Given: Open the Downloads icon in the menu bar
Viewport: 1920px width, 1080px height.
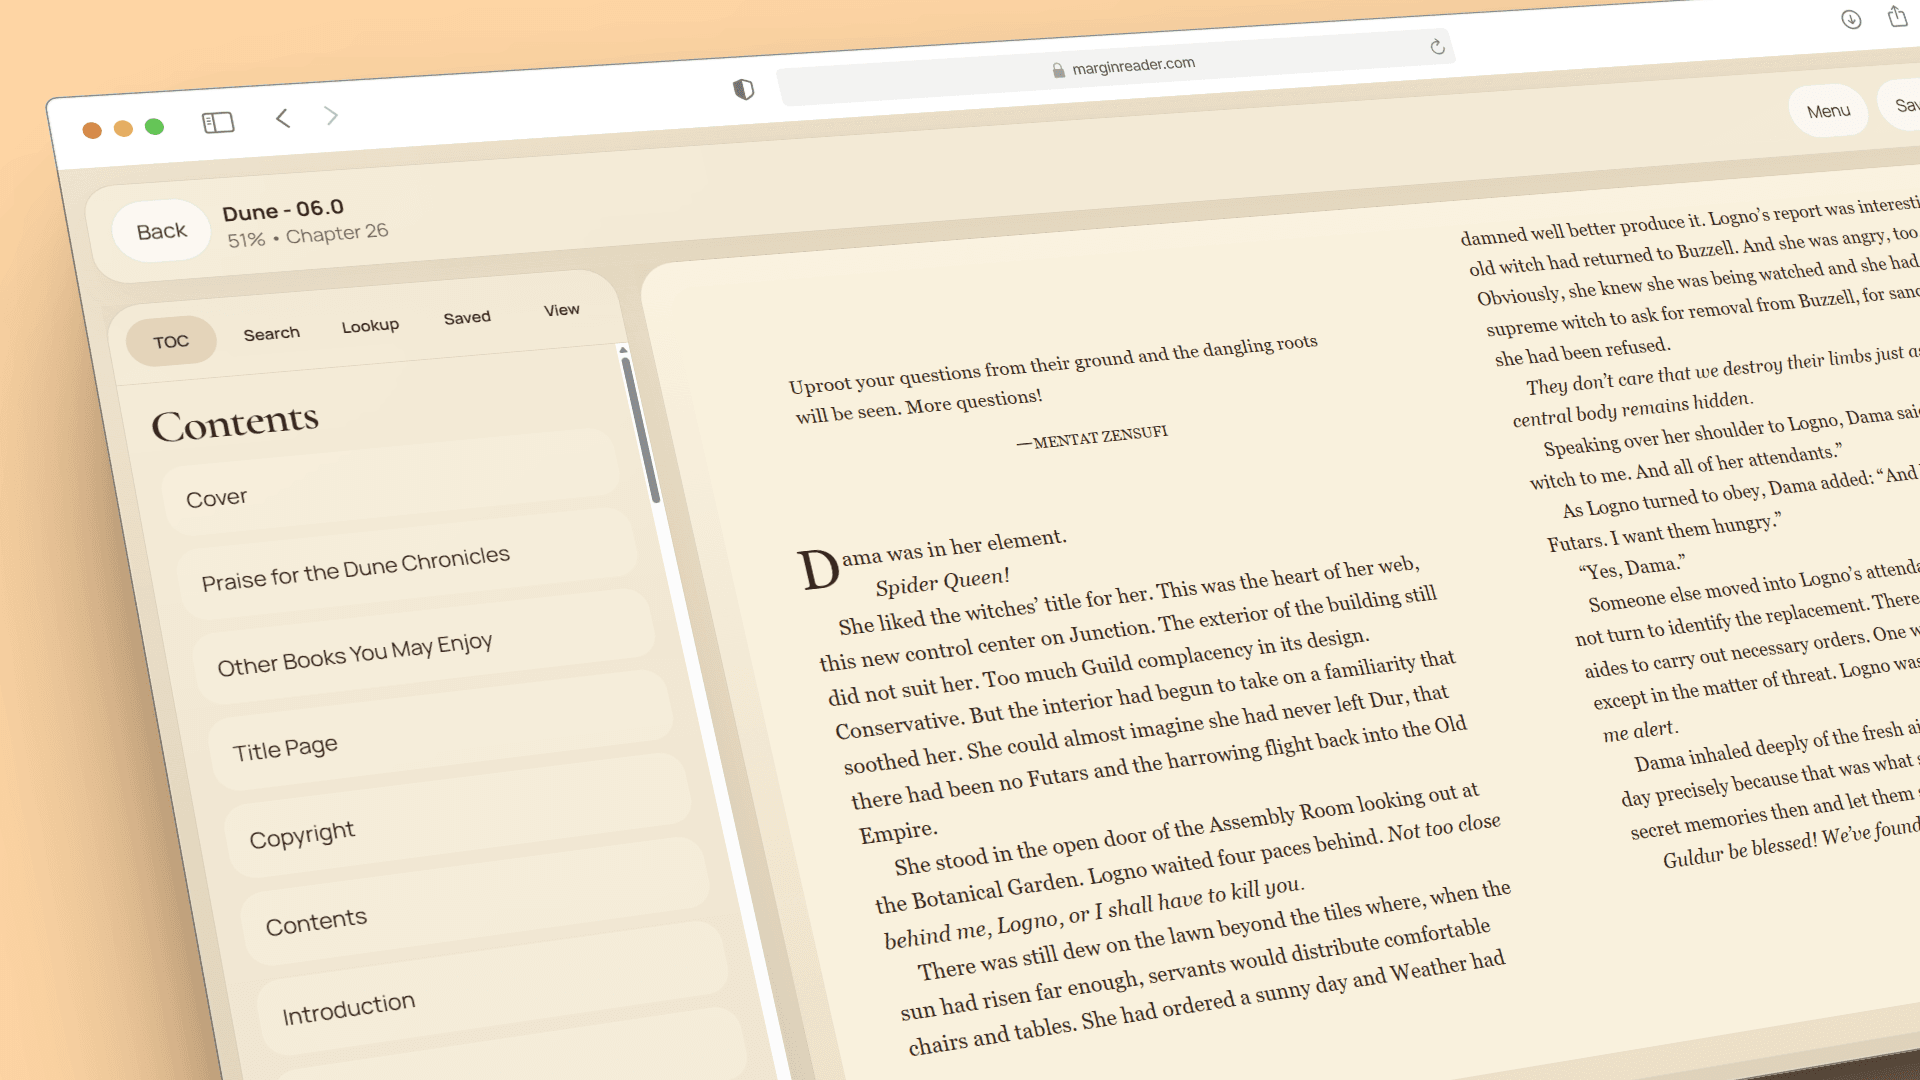Looking at the screenshot, I should (1851, 19).
